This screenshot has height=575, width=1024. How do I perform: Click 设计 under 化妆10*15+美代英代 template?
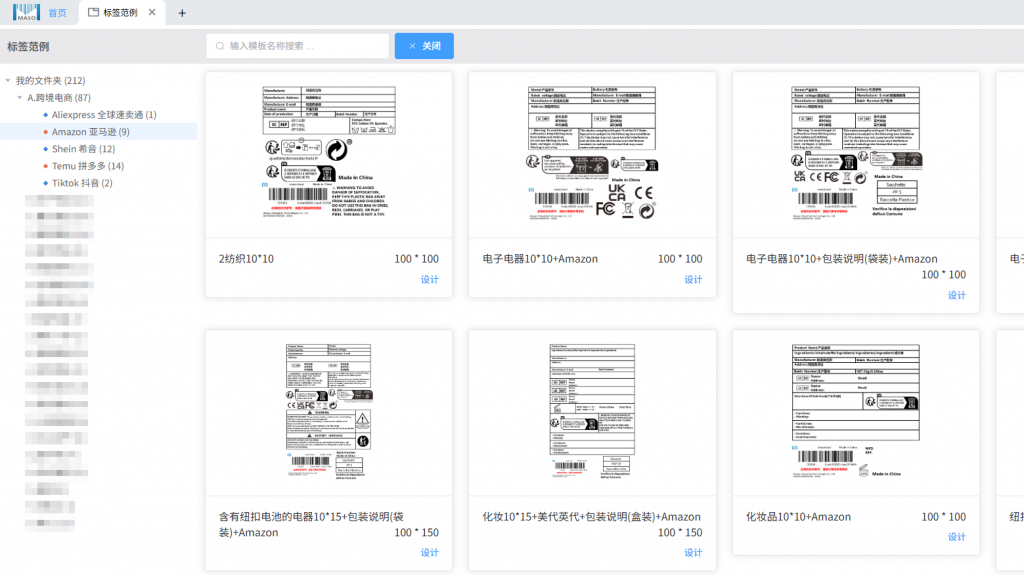coord(693,553)
